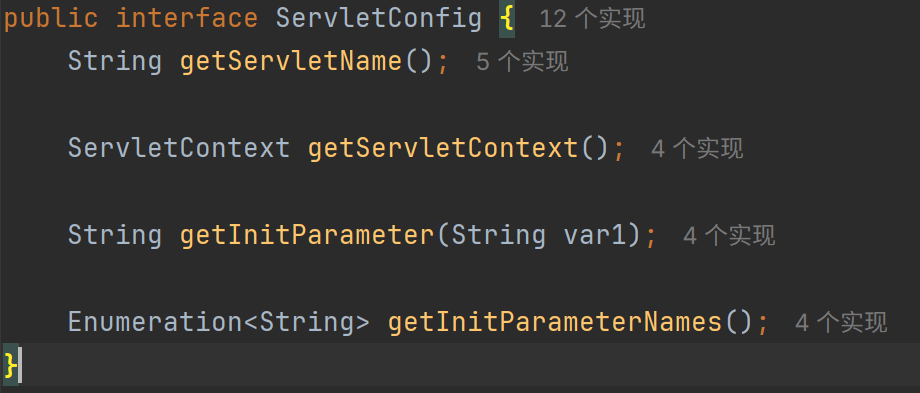Click the getInitParameterNames method name
The image size is (920, 393).
point(556,321)
